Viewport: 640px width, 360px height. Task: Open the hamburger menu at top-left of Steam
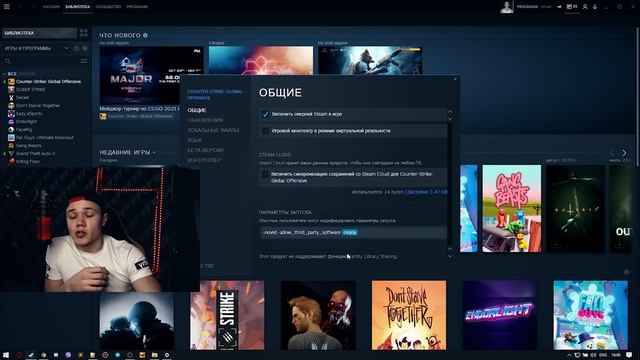tap(7, 7)
